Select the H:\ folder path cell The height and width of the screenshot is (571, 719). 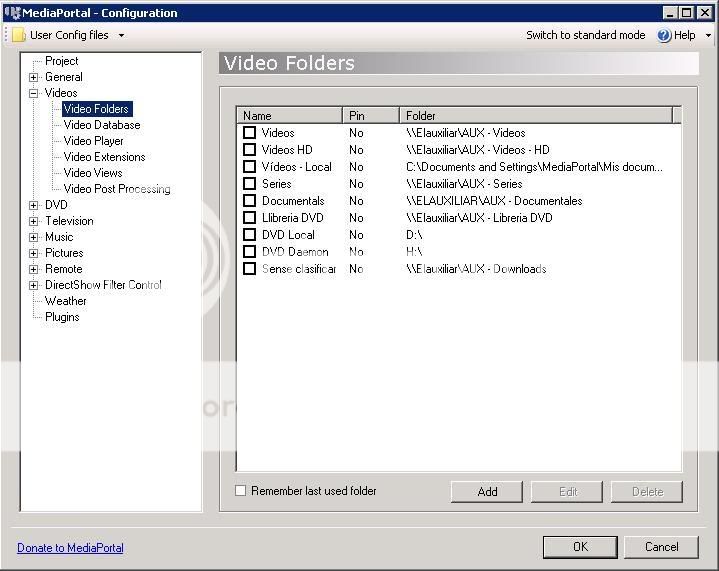pos(414,252)
